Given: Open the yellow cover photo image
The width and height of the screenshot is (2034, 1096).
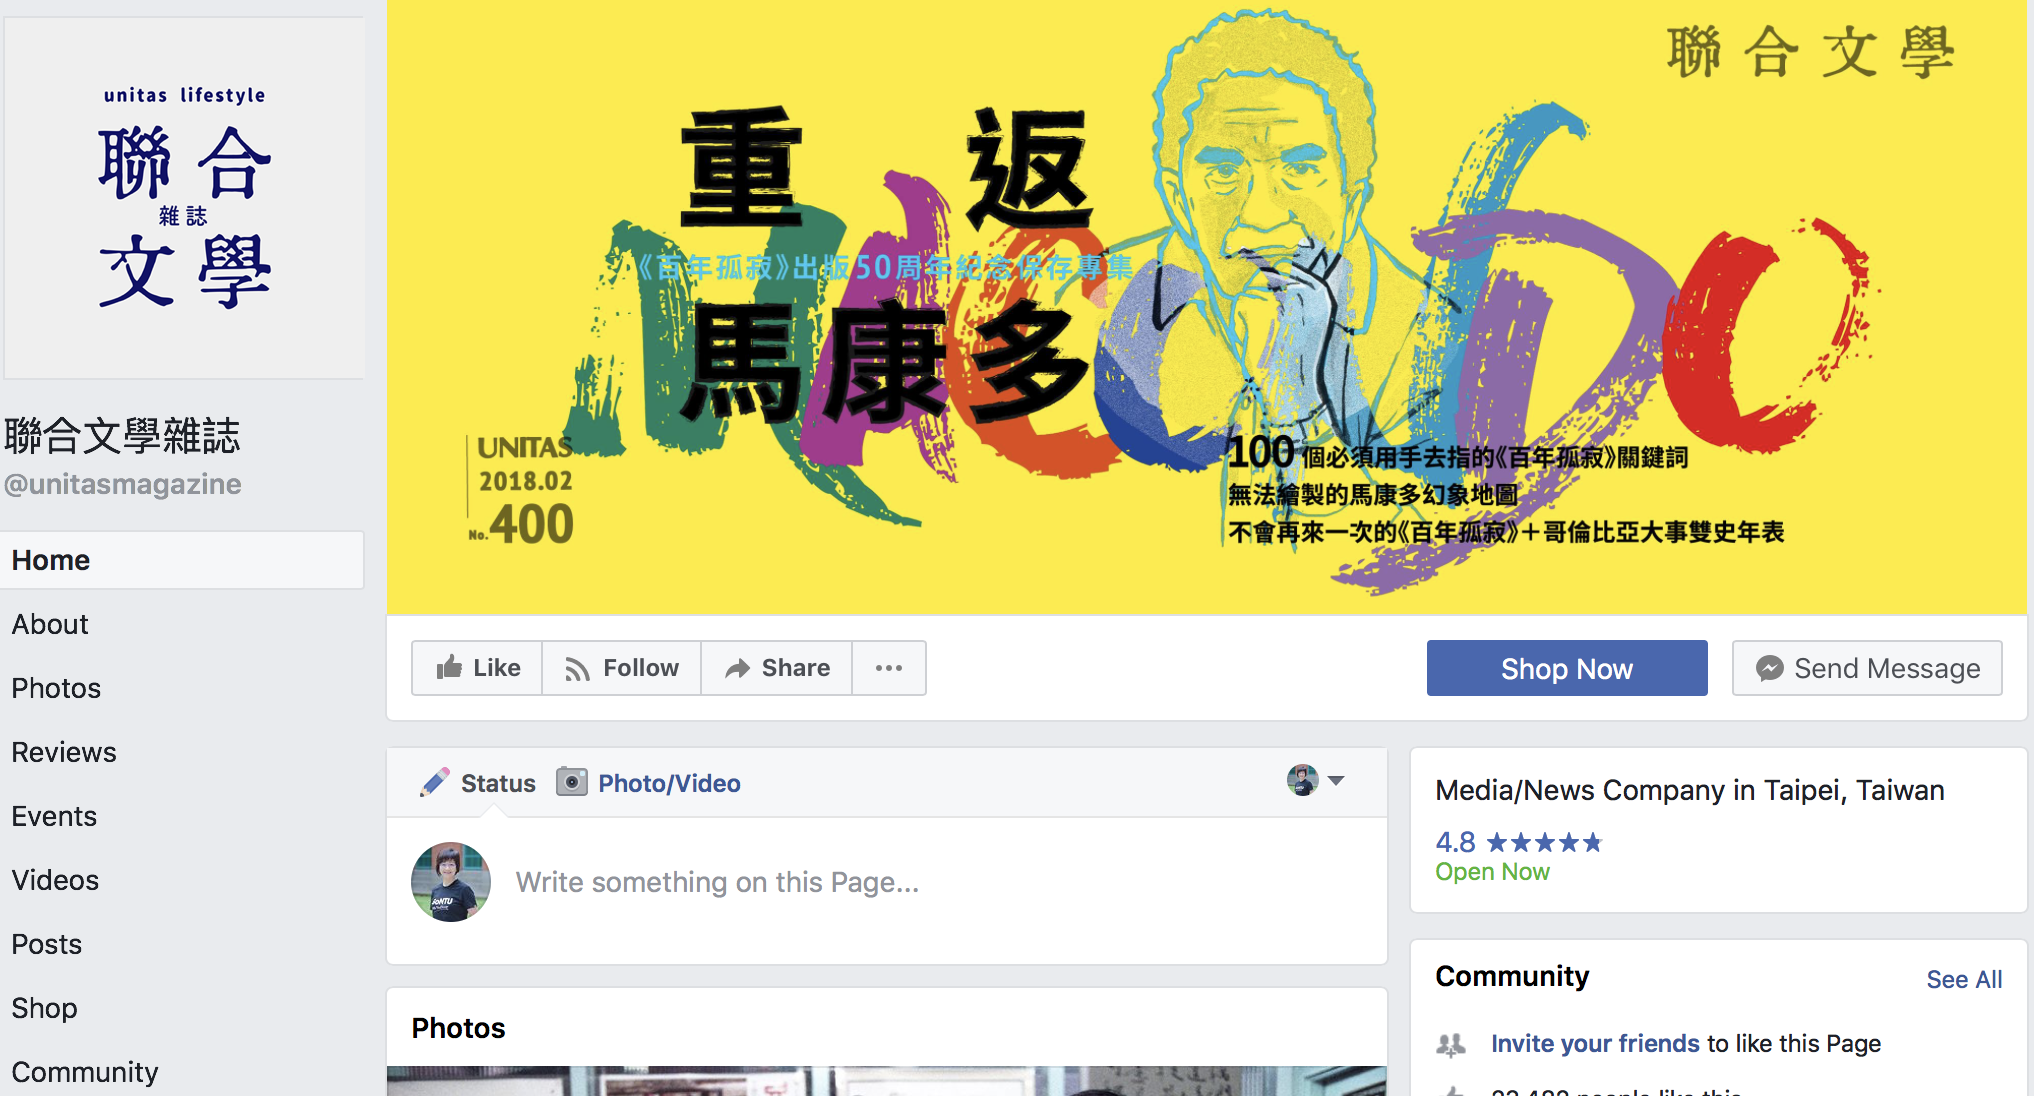Looking at the screenshot, I should (1207, 306).
